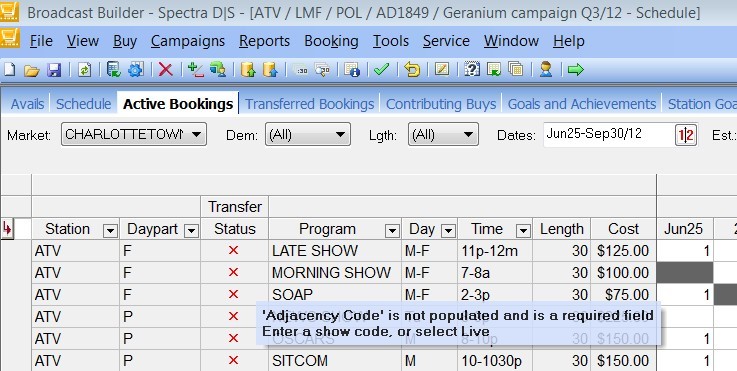This screenshot has height=371, width=737.
Task: Click the pencil edit note icon
Action: pos(442,70)
